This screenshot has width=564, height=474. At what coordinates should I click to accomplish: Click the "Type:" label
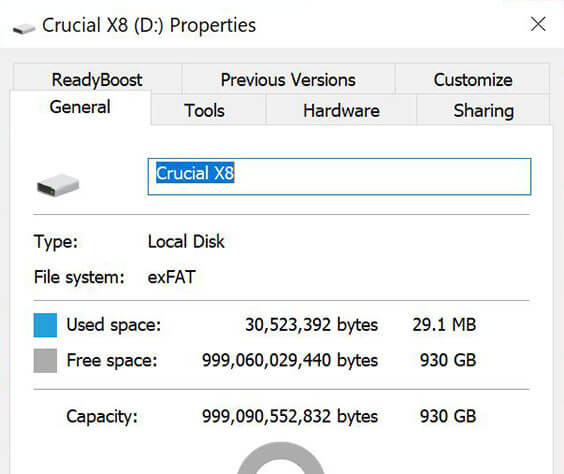[x=56, y=242]
